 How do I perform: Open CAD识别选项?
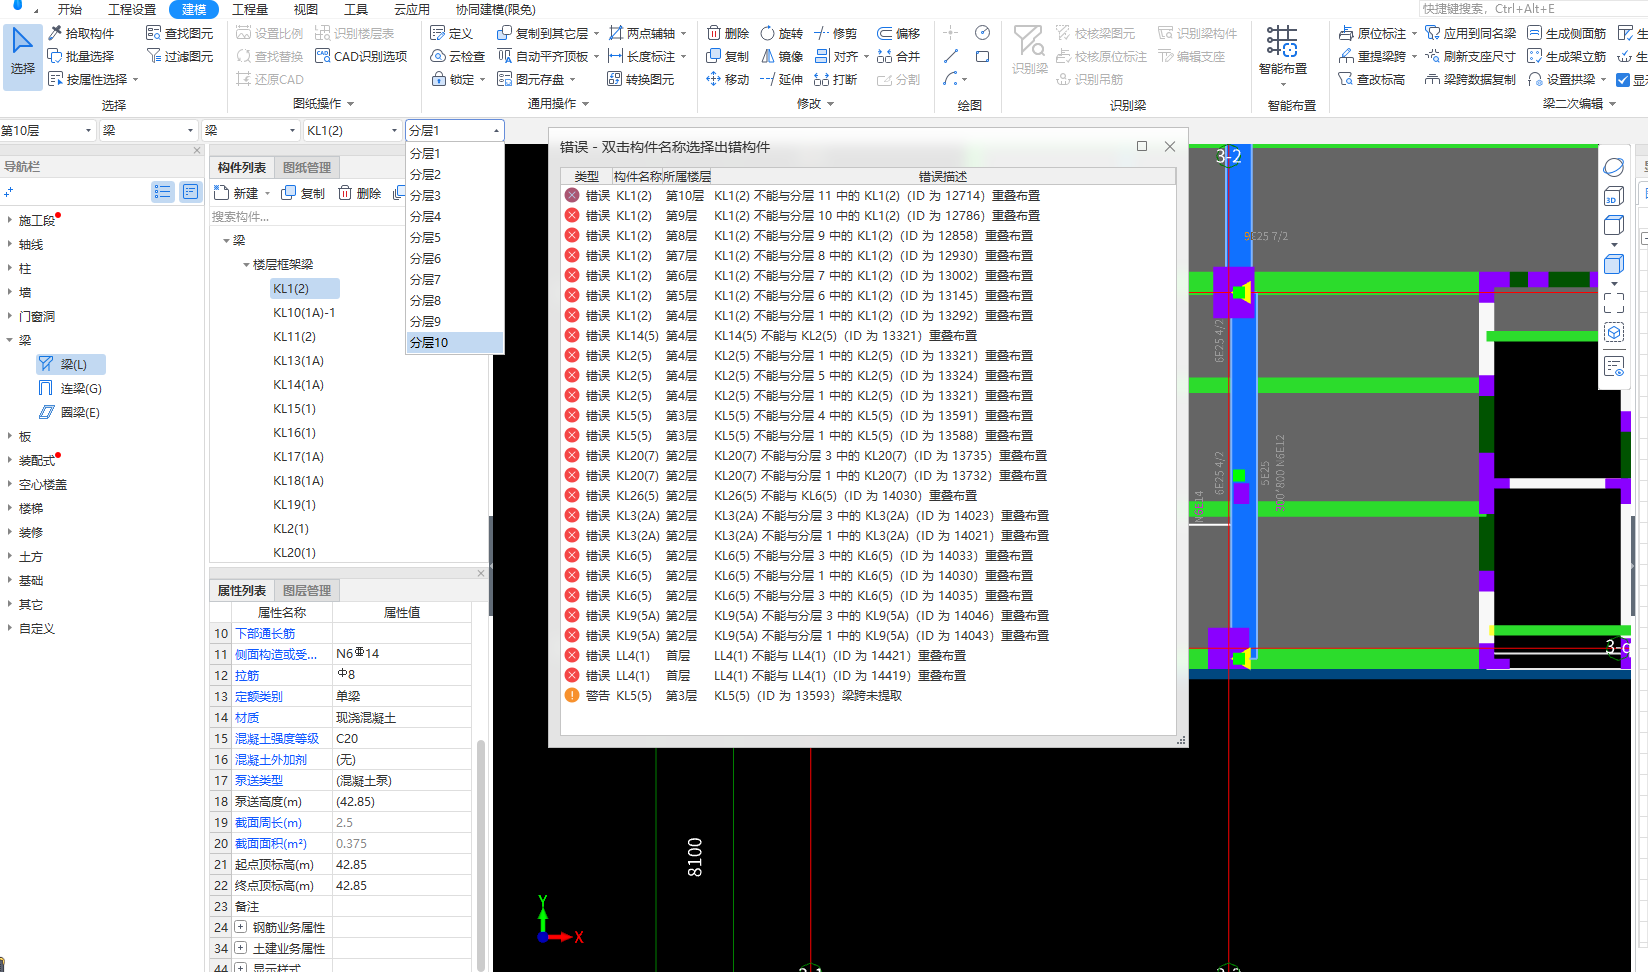click(x=361, y=56)
